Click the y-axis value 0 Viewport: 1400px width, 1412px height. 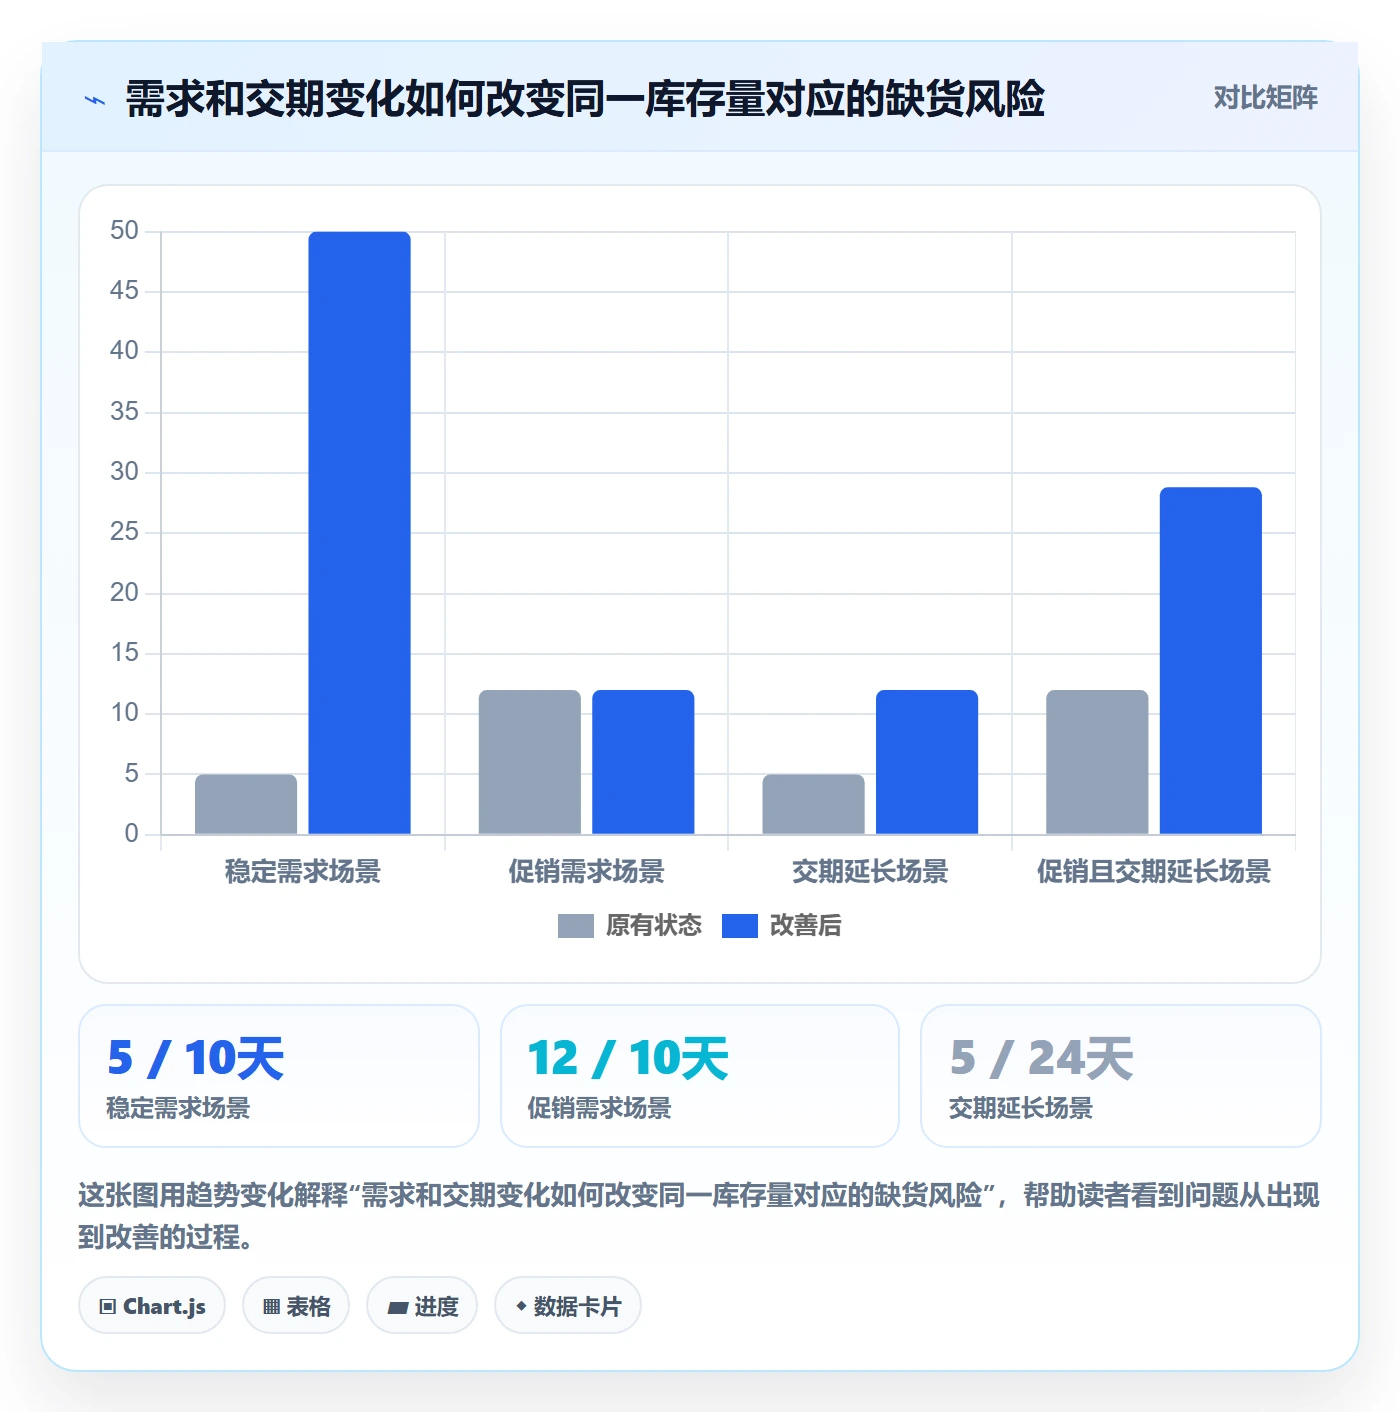(131, 833)
